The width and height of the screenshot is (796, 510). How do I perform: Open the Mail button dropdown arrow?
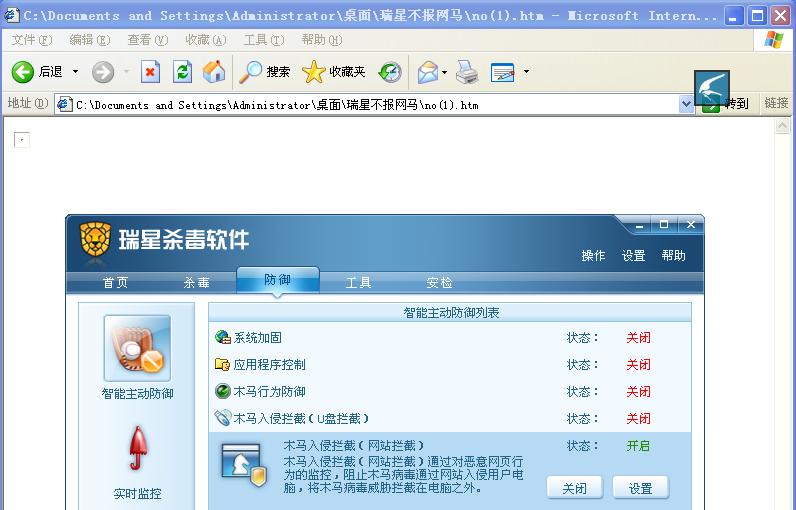click(445, 72)
